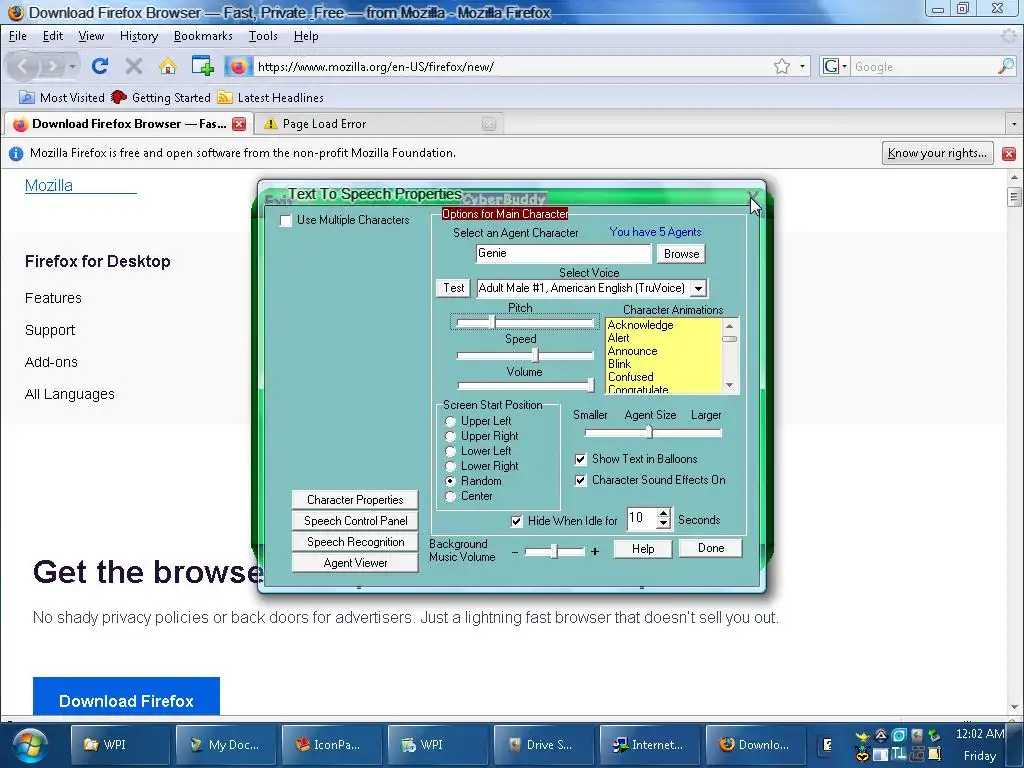Go back with the browser Back arrow
The width and height of the screenshot is (1024, 768).
click(23, 66)
